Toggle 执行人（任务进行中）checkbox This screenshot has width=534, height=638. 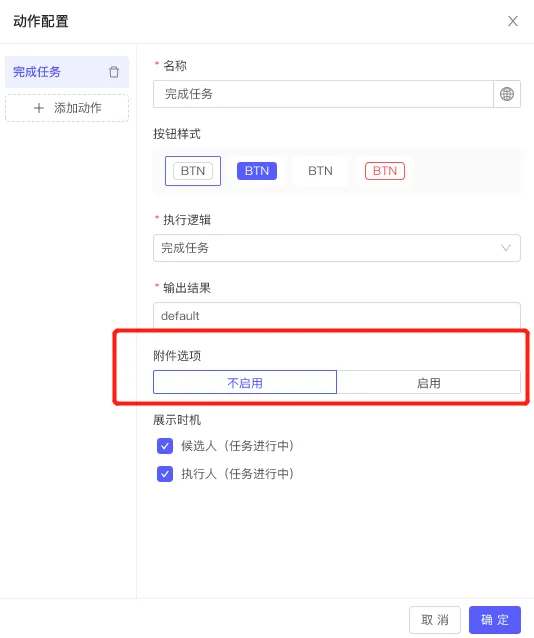point(165,474)
